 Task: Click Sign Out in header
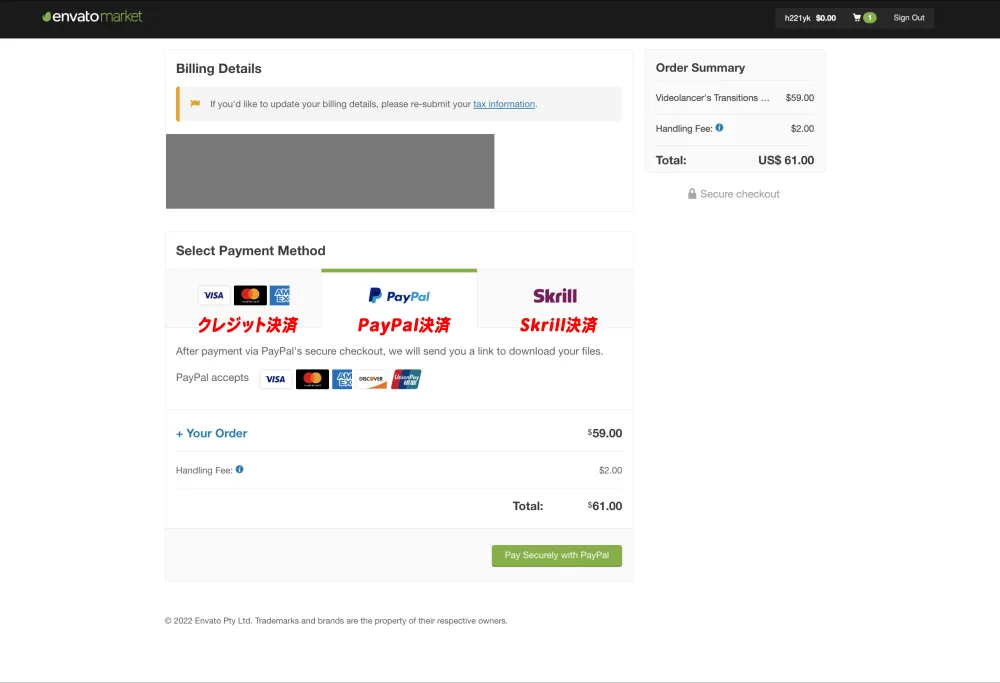909,18
